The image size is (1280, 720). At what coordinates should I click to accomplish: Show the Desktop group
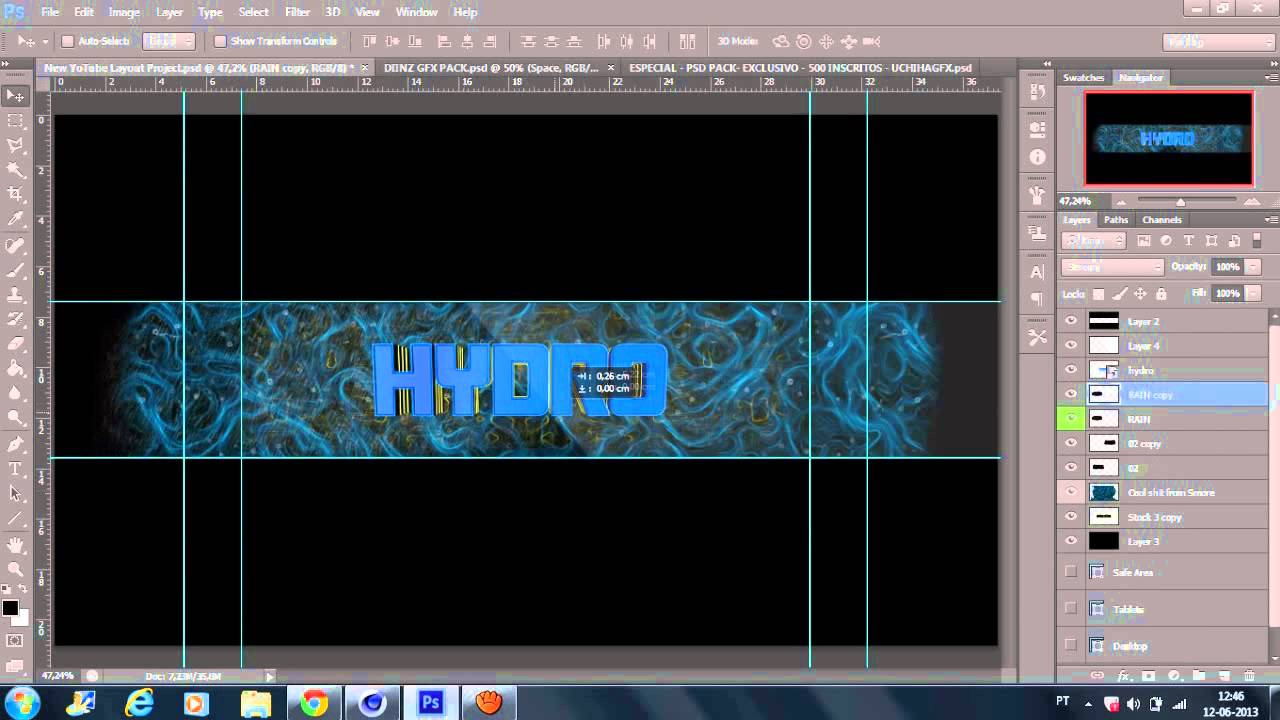coord(1071,646)
